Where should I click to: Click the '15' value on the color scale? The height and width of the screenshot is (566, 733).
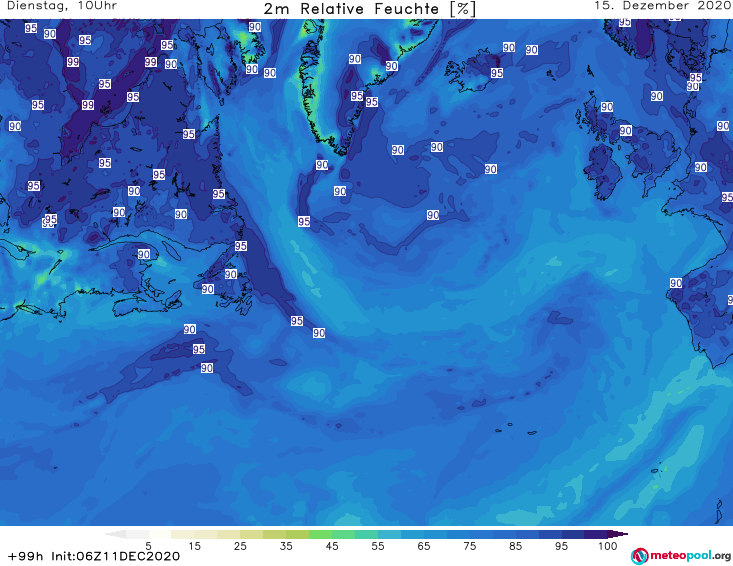[x=194, y=546]
